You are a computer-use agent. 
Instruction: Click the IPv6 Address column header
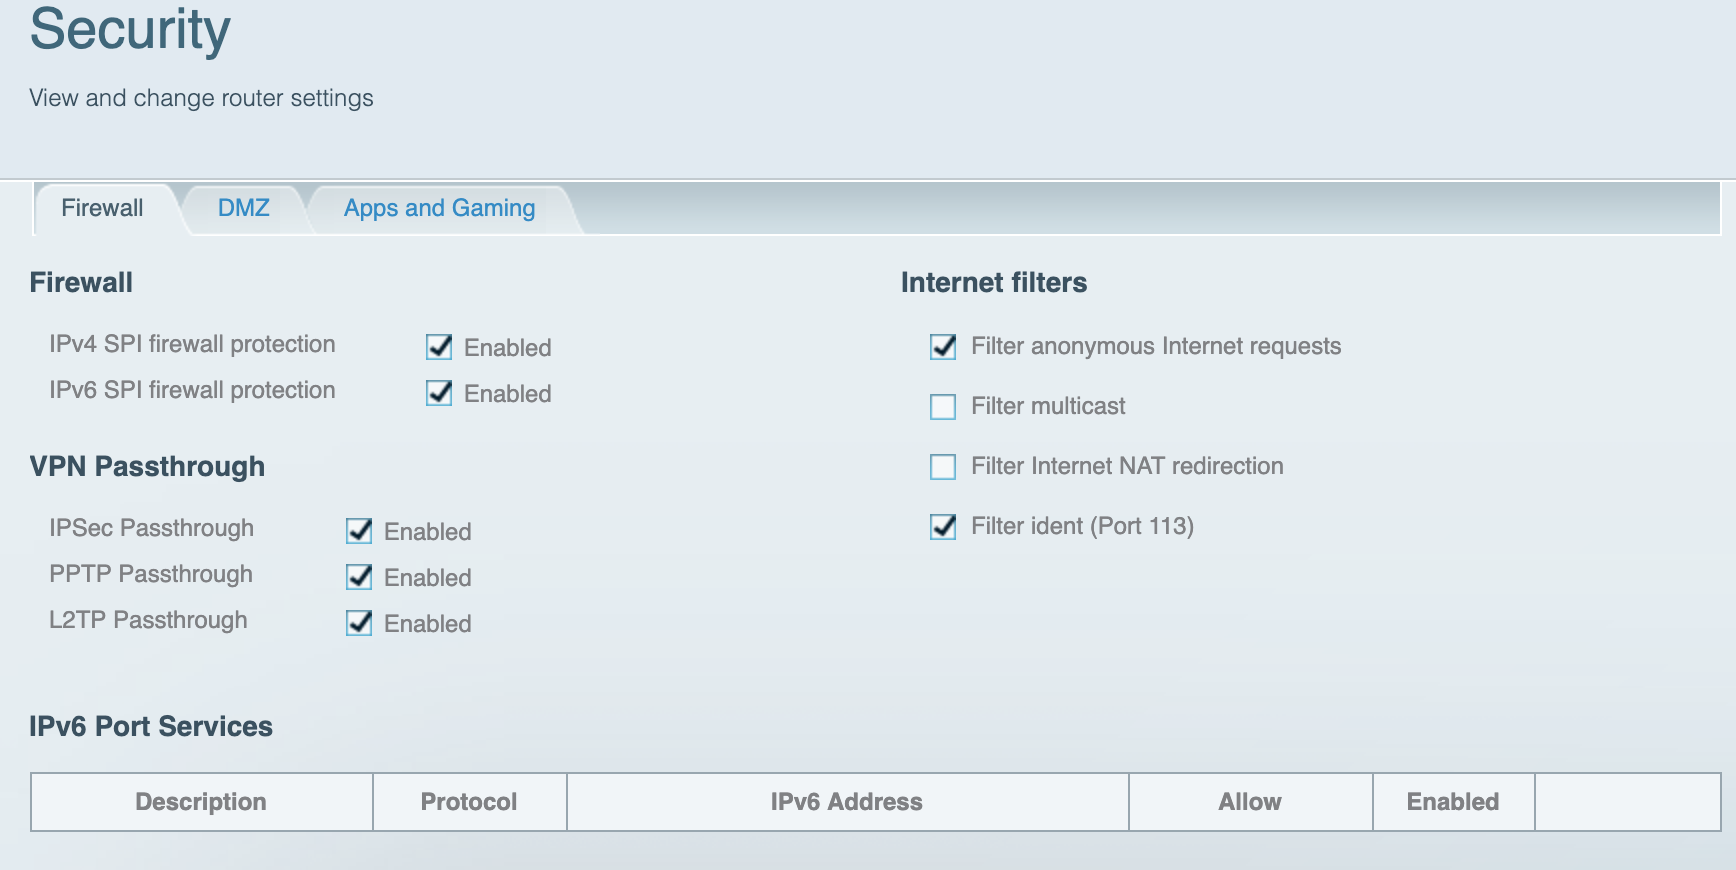click(847, 802)
